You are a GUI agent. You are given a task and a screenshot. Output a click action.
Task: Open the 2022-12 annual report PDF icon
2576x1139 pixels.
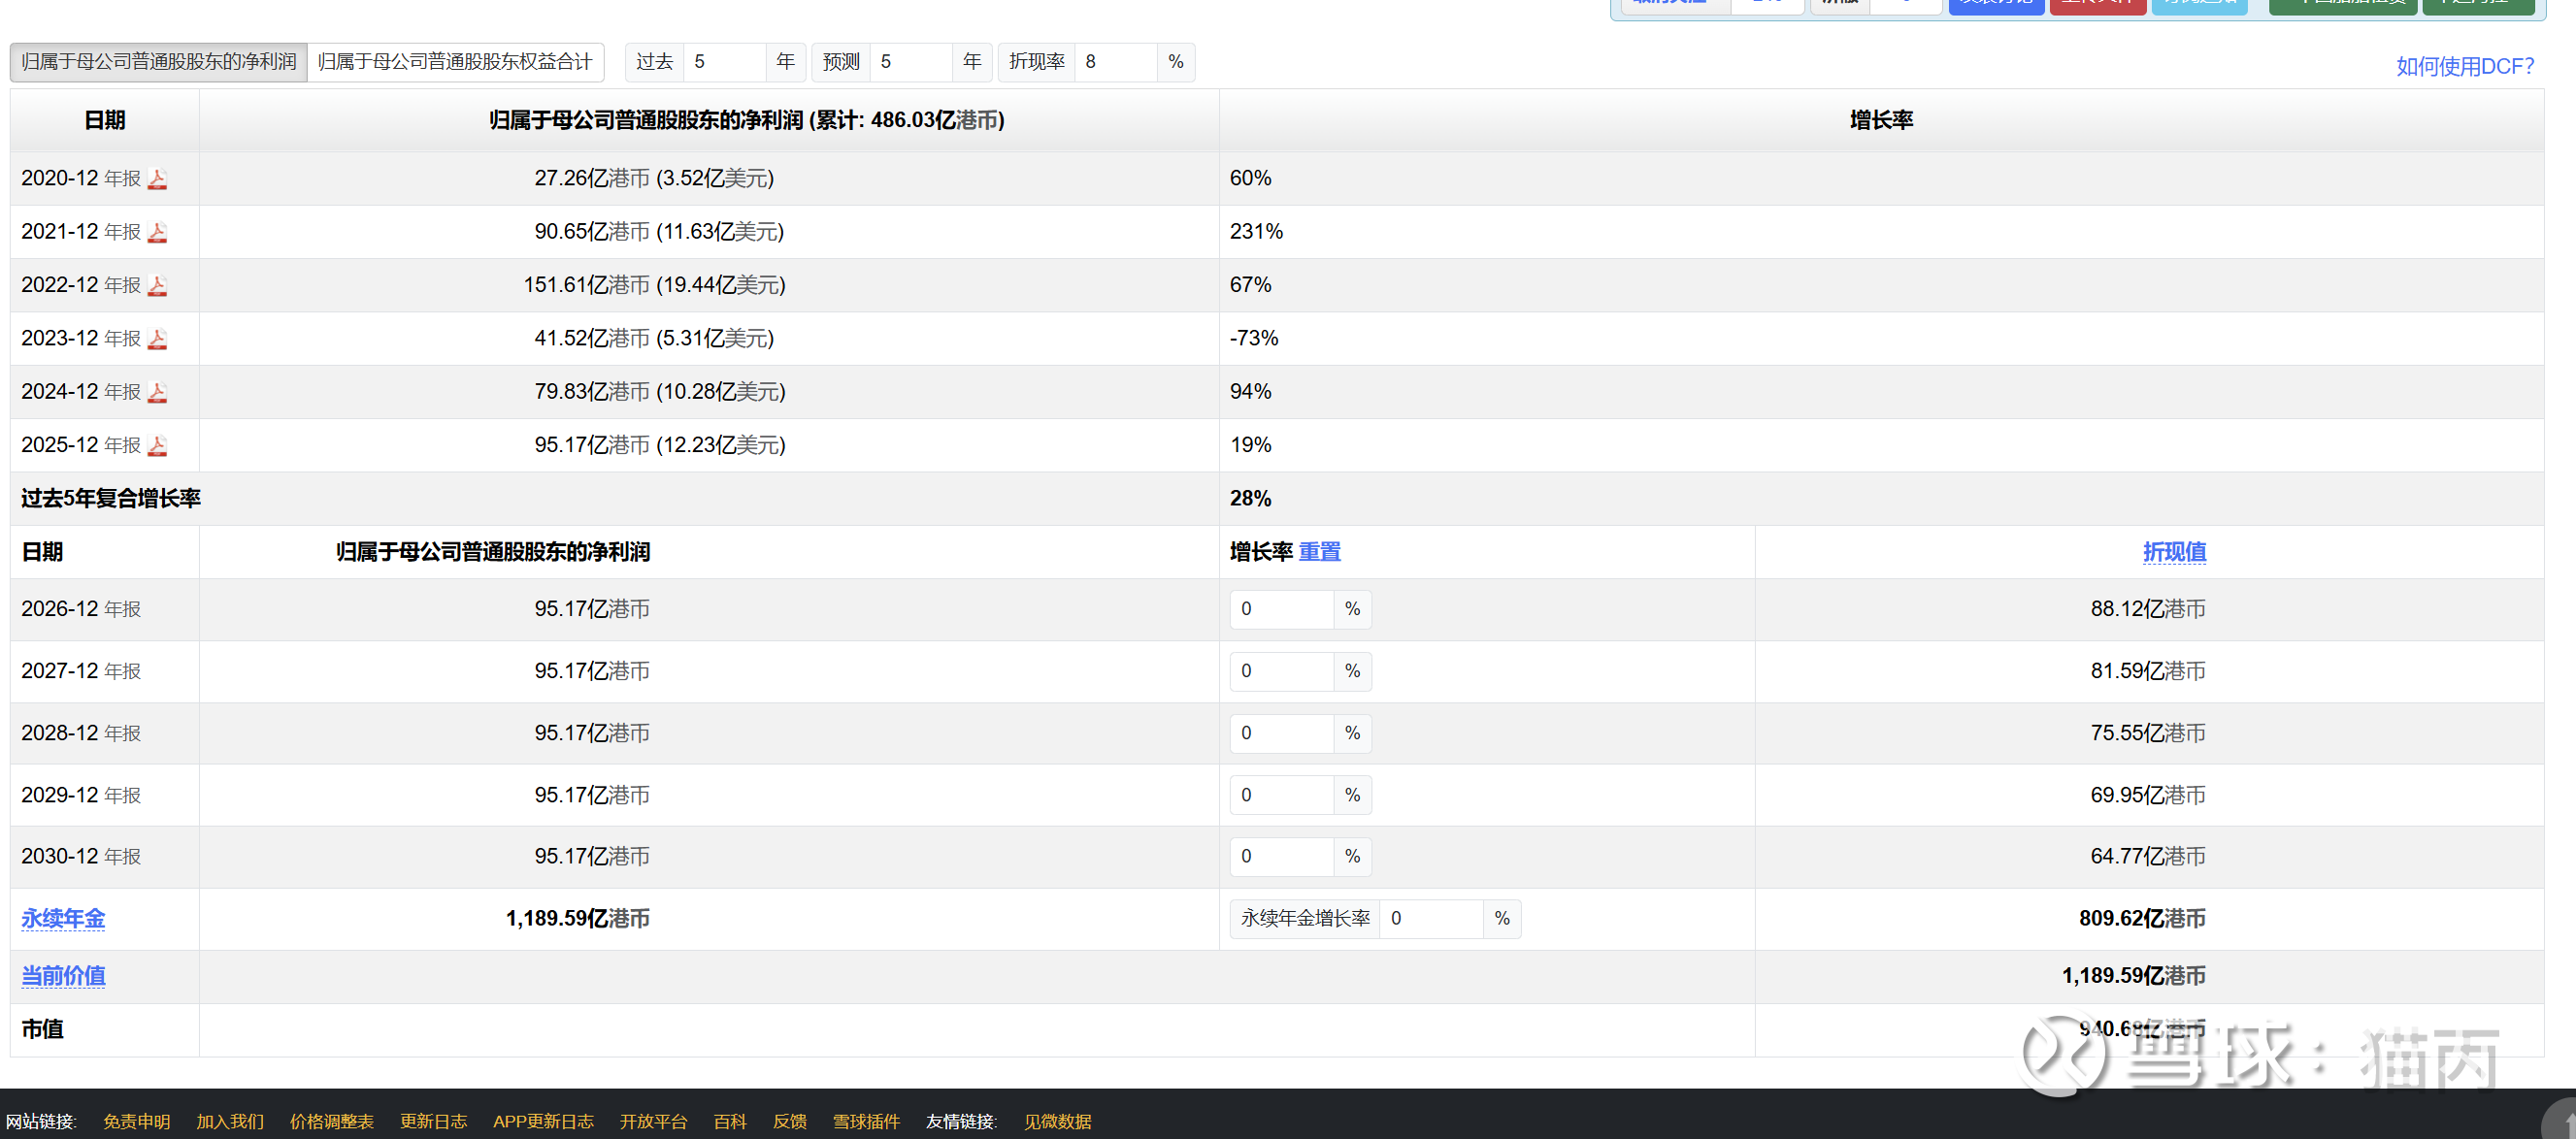[157, 286]
